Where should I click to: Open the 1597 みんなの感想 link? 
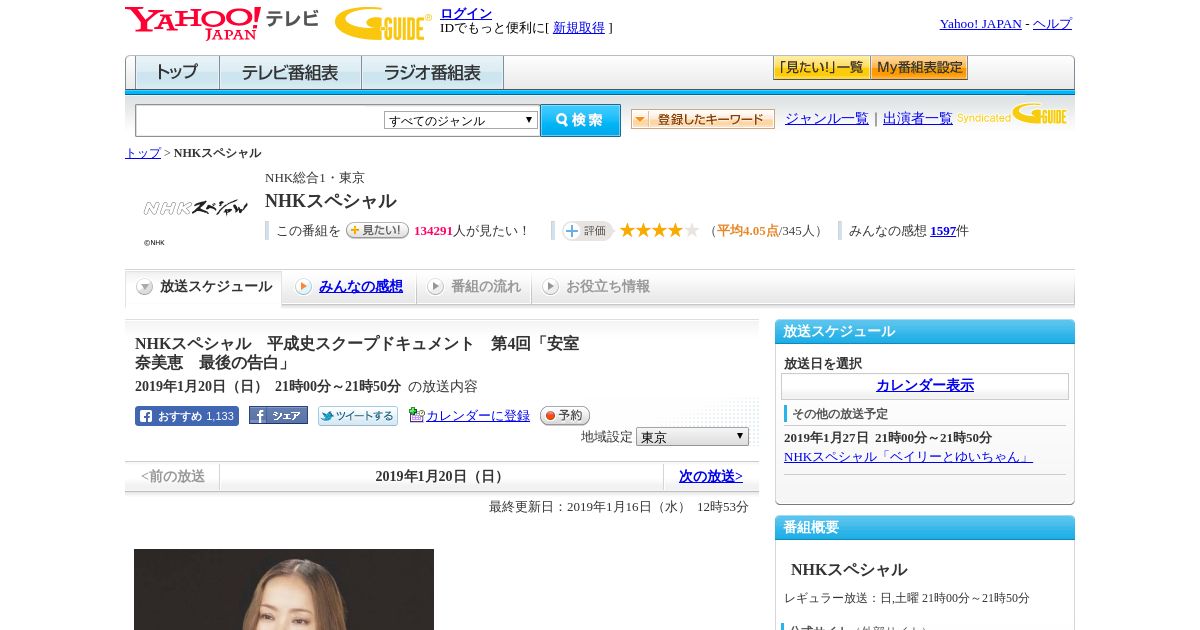pyautogui.click(x=943, y=231)
